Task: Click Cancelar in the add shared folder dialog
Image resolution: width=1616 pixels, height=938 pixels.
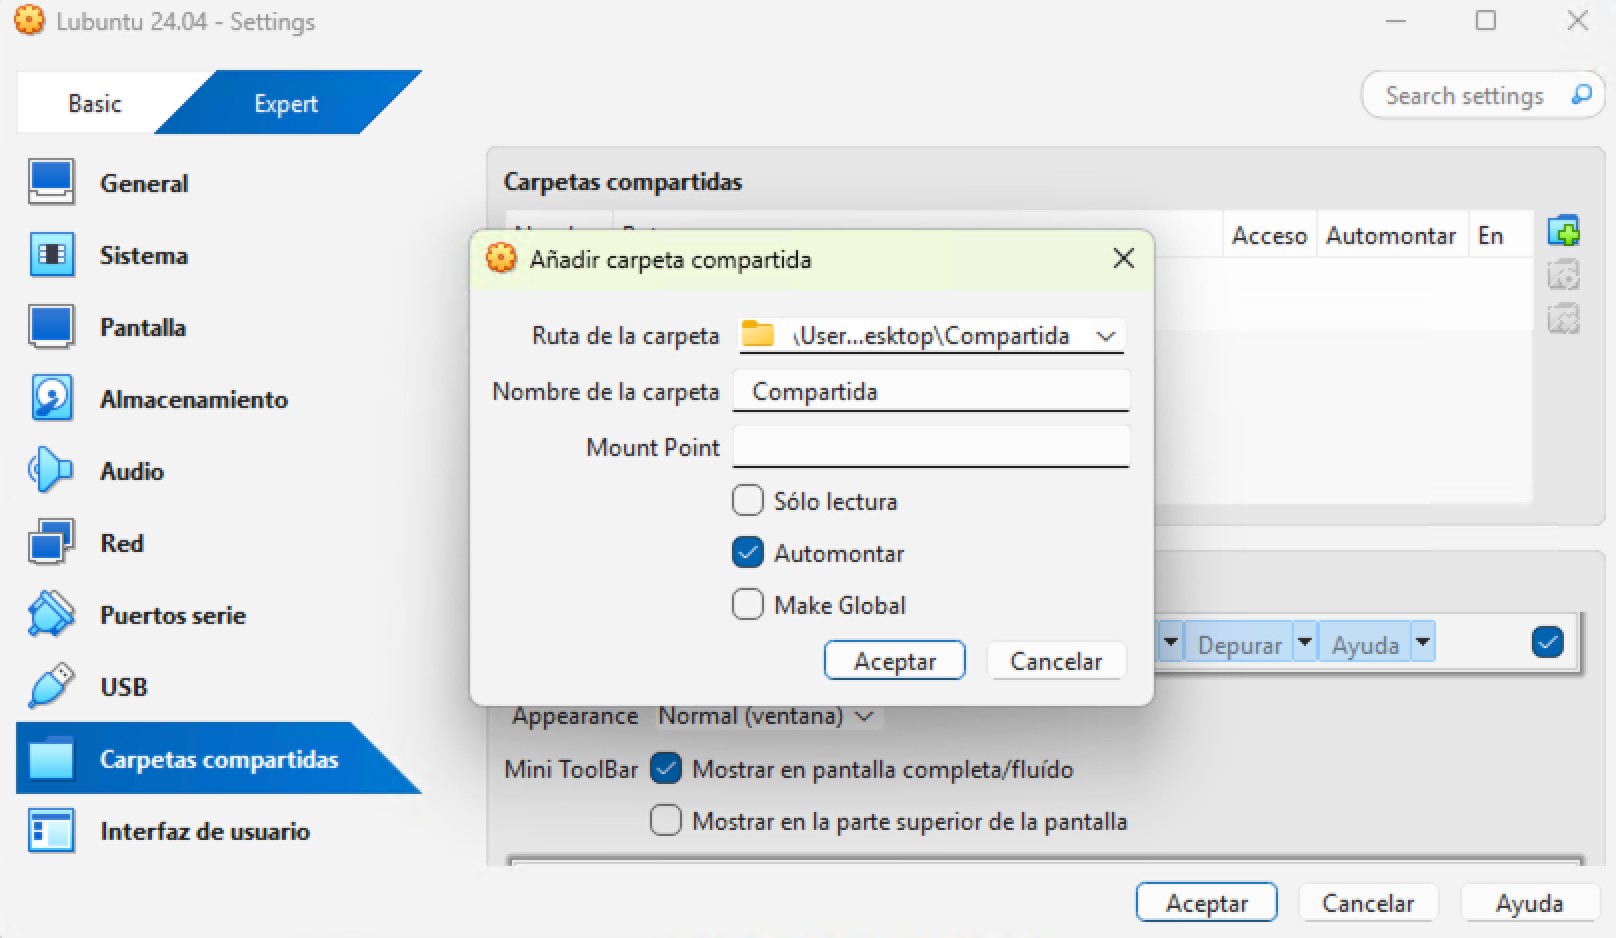Action: click(x=1056, y=661)
